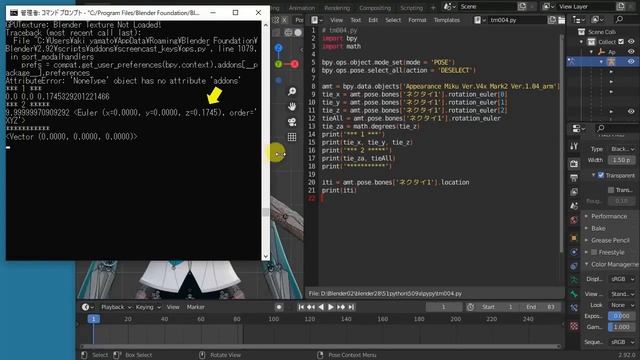Viewport: 640px width, 360px height.
Task: Open the Render properties tab icon
Action: coord(574,164)
